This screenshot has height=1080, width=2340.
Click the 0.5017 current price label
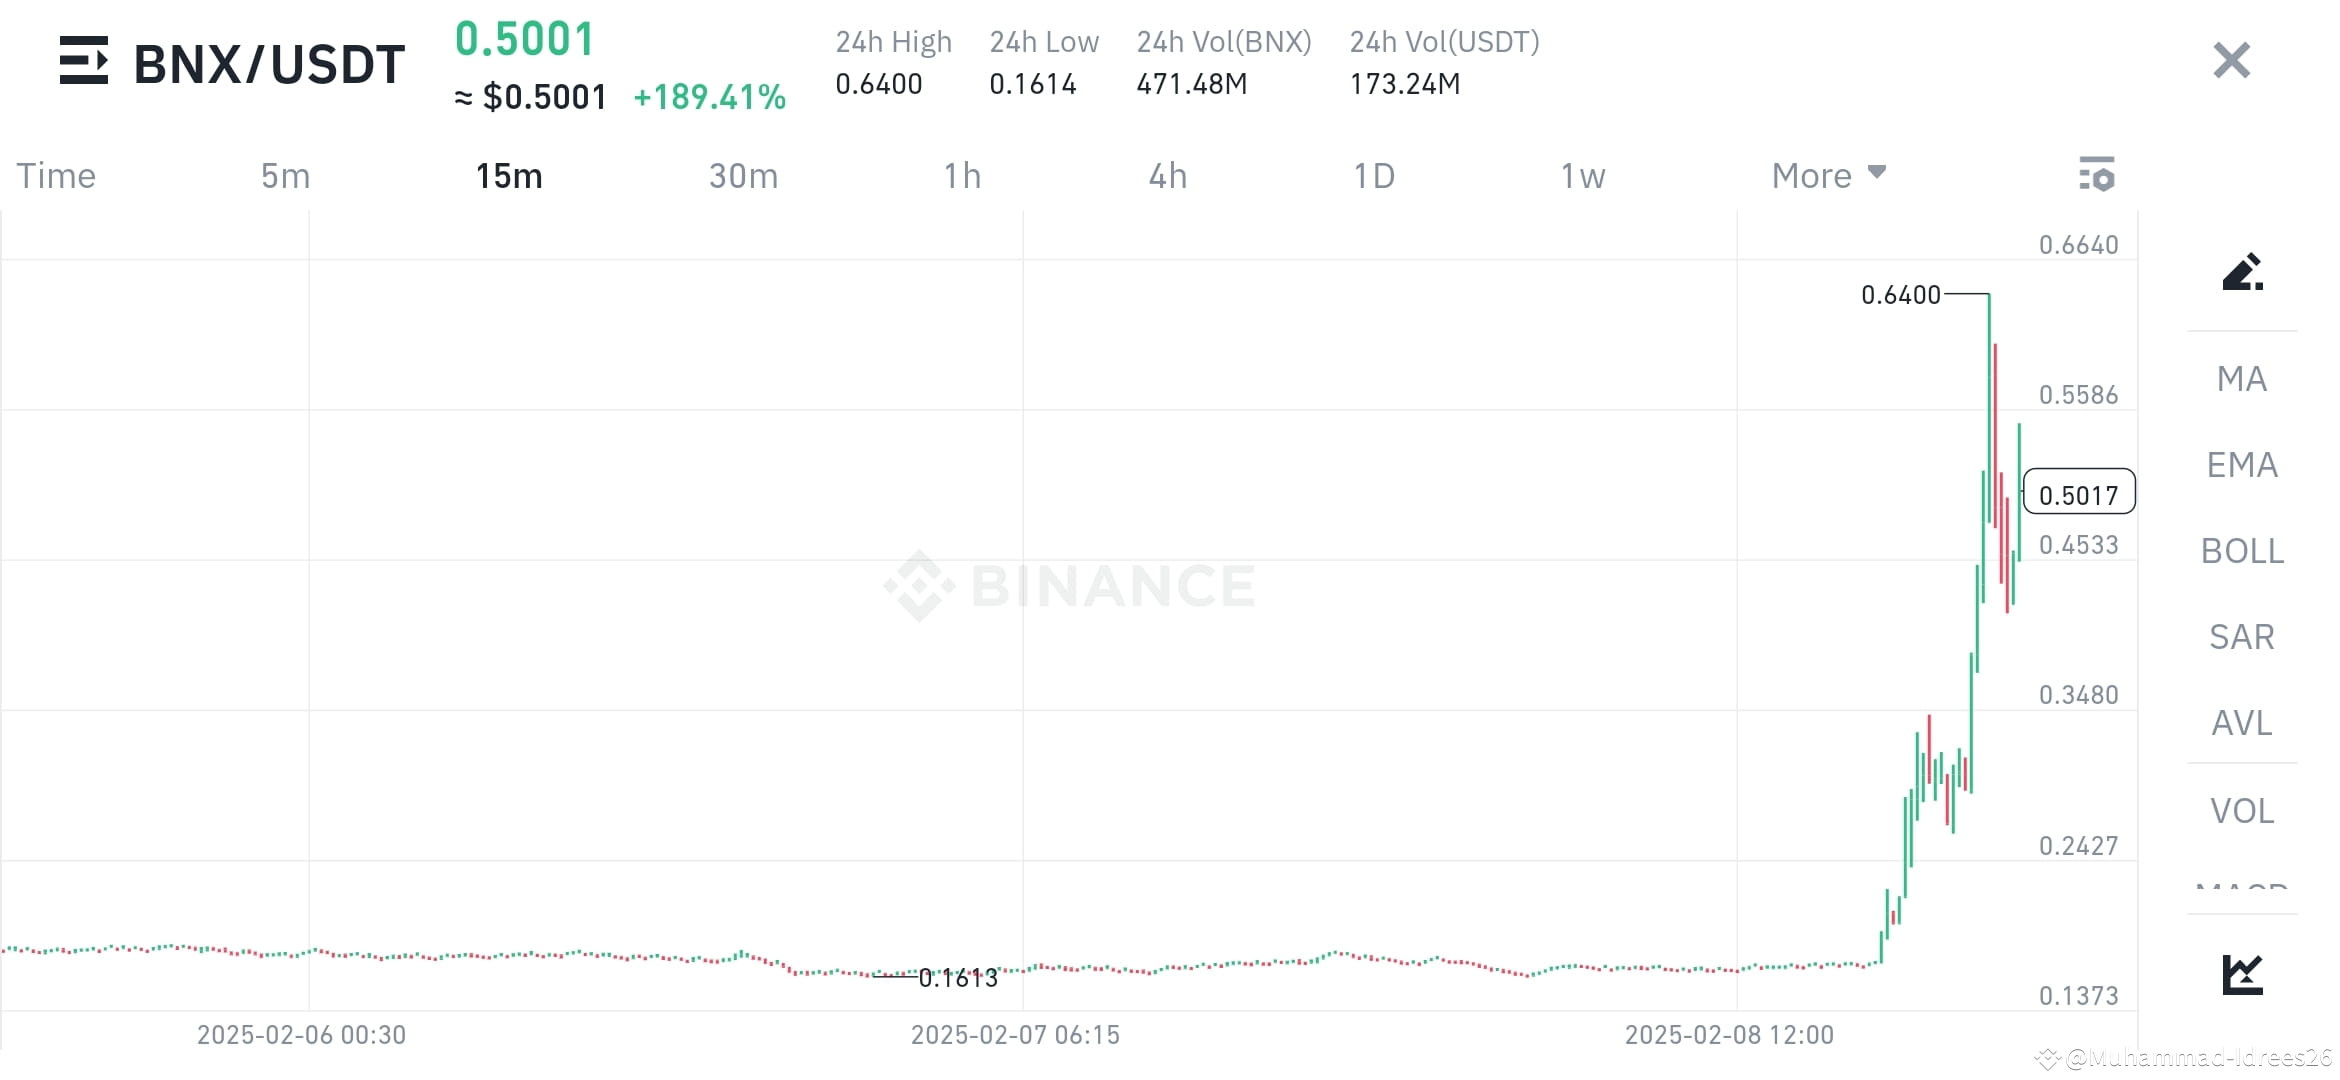2081,493
